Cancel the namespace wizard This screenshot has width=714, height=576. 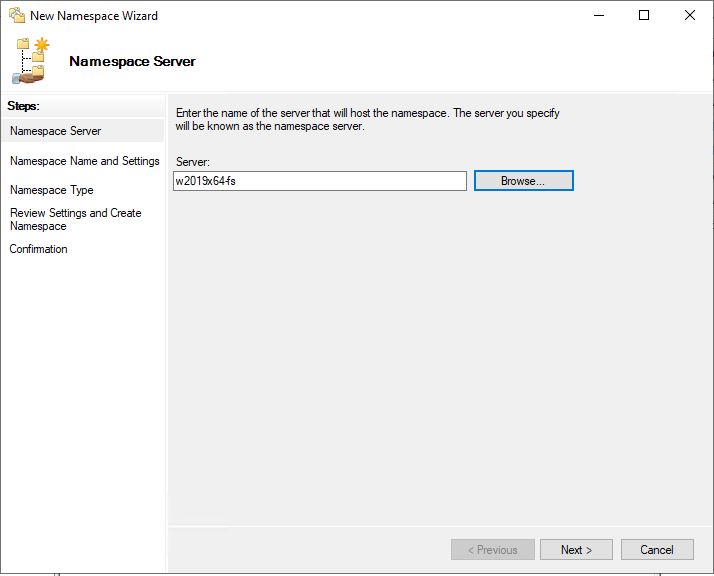coord(657,550)
